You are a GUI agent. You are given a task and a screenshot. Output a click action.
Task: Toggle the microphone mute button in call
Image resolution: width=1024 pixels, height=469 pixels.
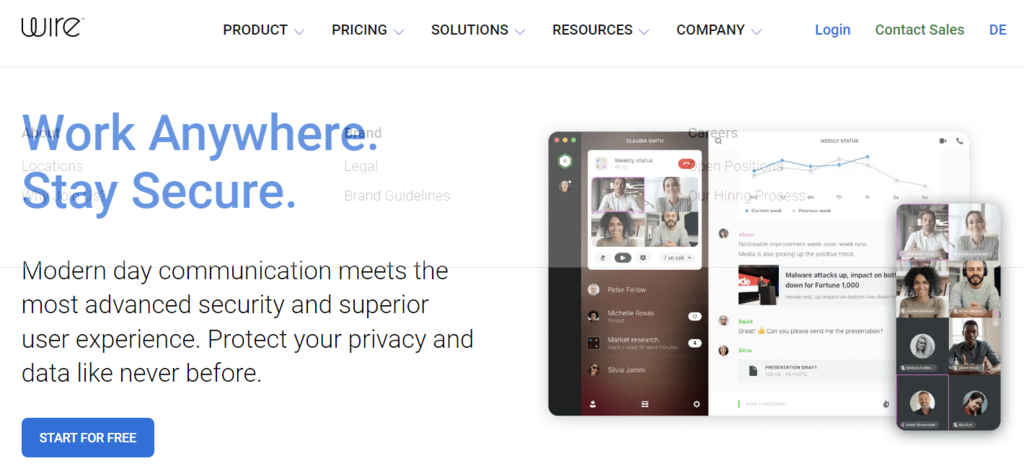pos(602,258)
